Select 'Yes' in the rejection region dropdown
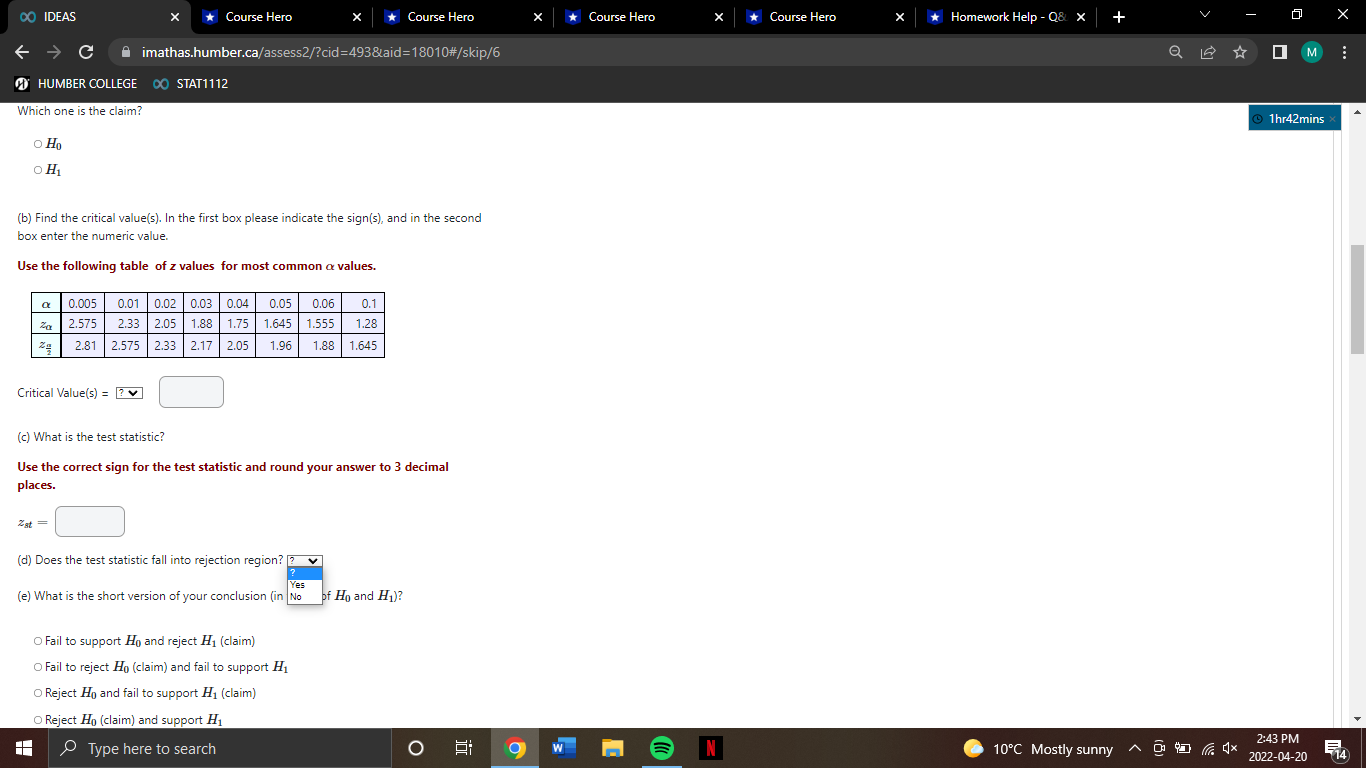 297,583
